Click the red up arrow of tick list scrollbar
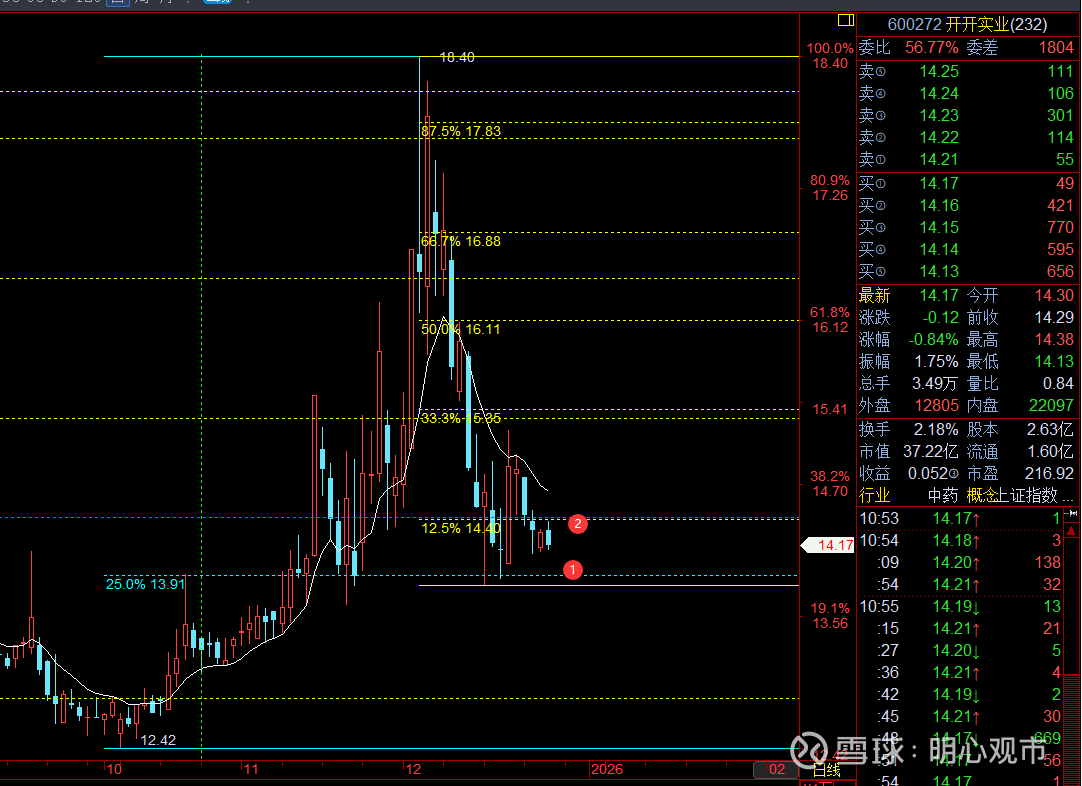 1072,531
